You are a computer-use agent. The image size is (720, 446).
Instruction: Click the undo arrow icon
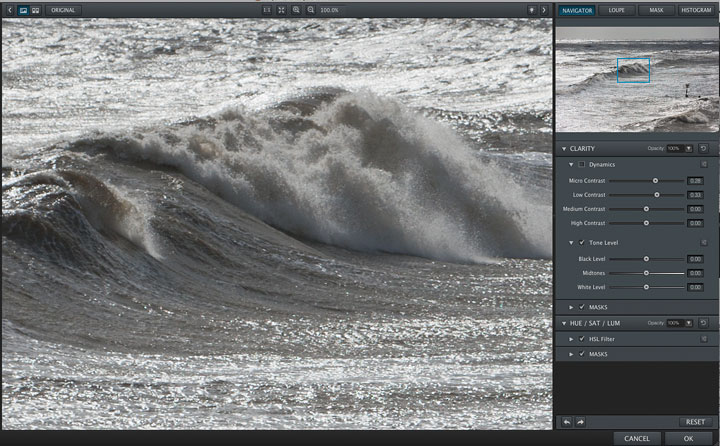567,422
